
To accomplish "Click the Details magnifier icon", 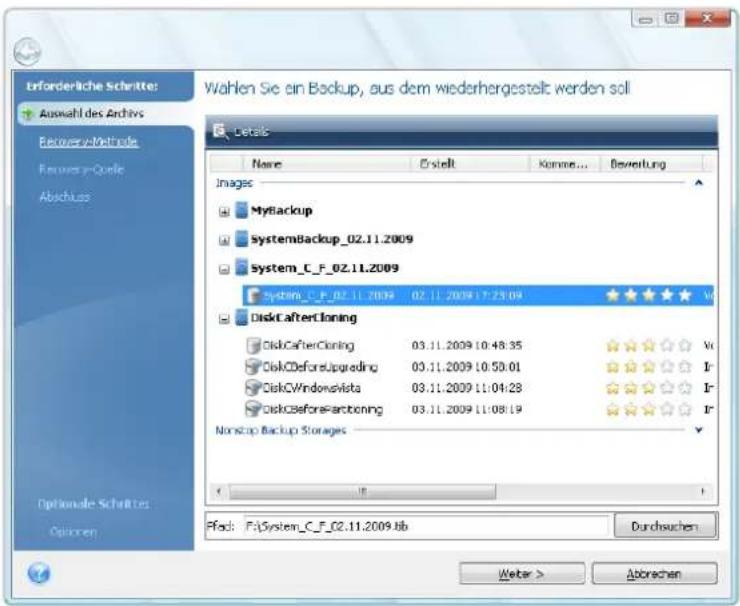I will tap(220, 131).
